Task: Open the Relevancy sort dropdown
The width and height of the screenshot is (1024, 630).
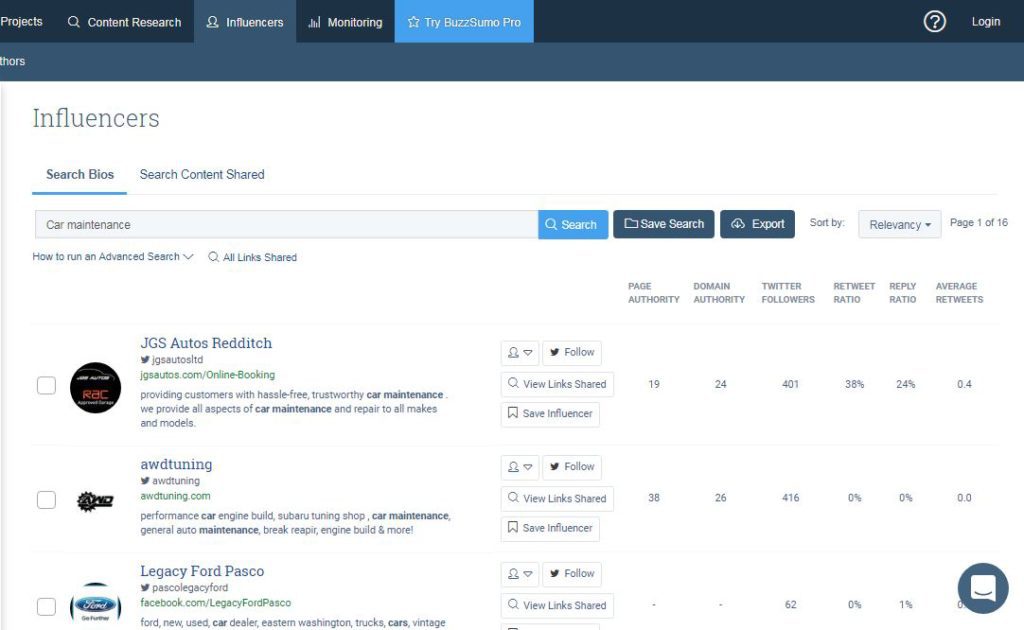Action: 899,224
